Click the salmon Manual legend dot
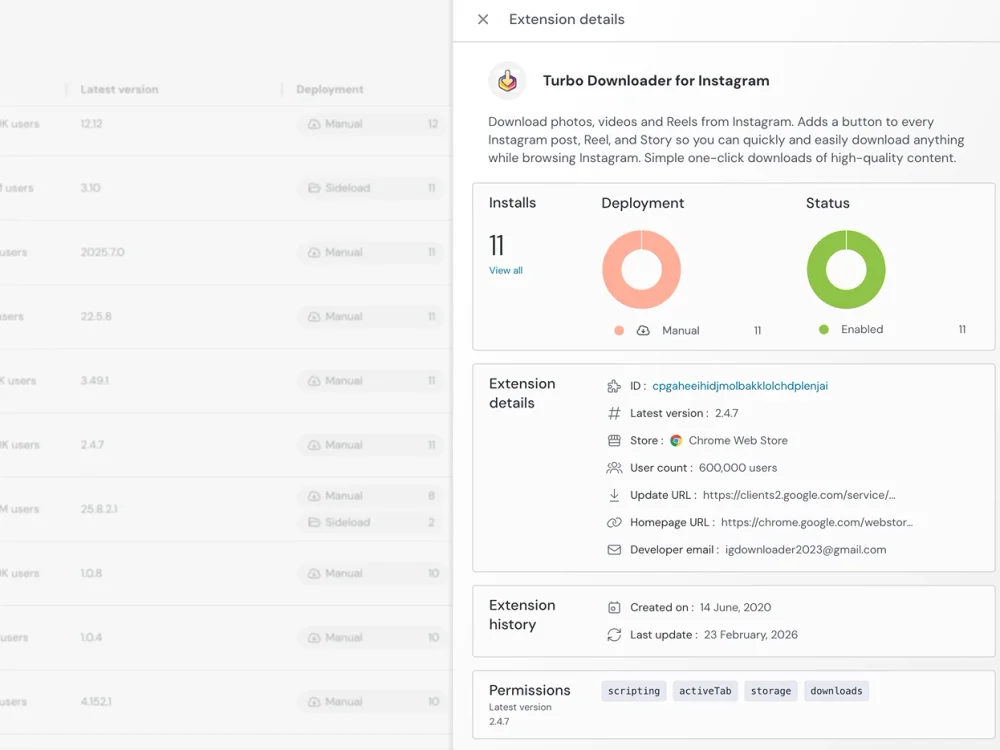This screenshot has width=1000, height=750. (619, 330)
